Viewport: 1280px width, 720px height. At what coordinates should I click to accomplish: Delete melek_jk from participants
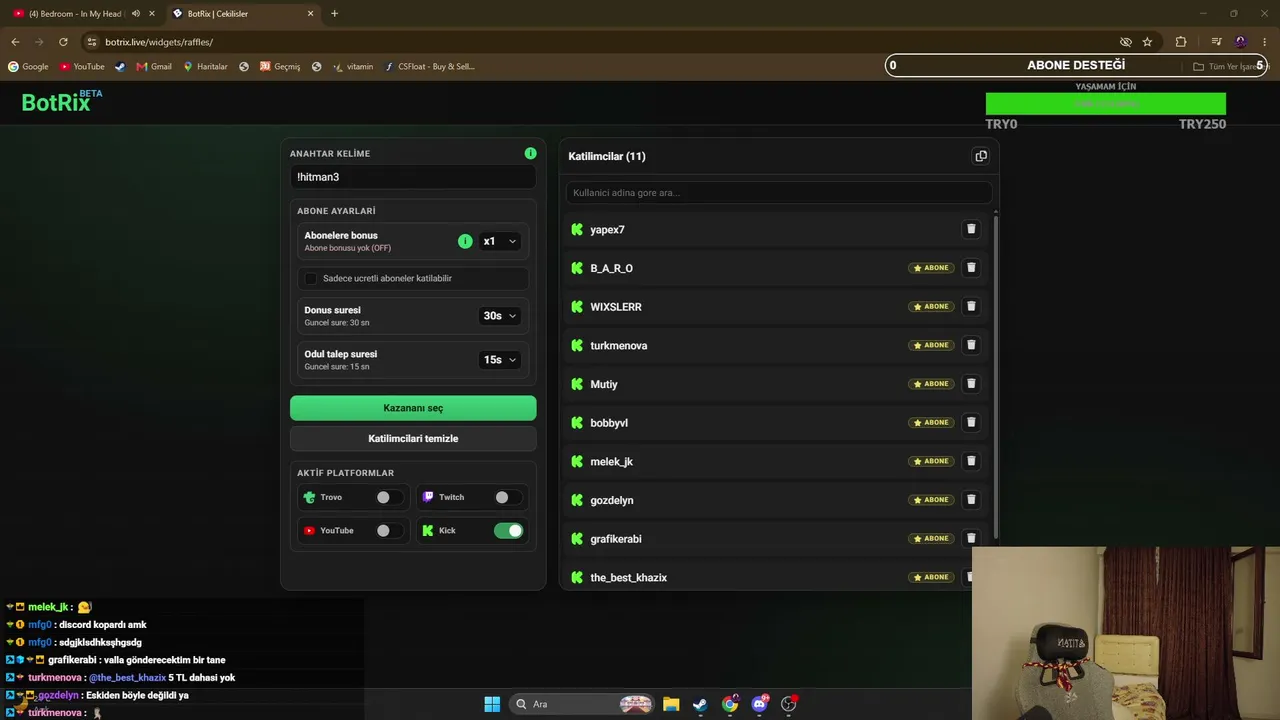[970, 461]
